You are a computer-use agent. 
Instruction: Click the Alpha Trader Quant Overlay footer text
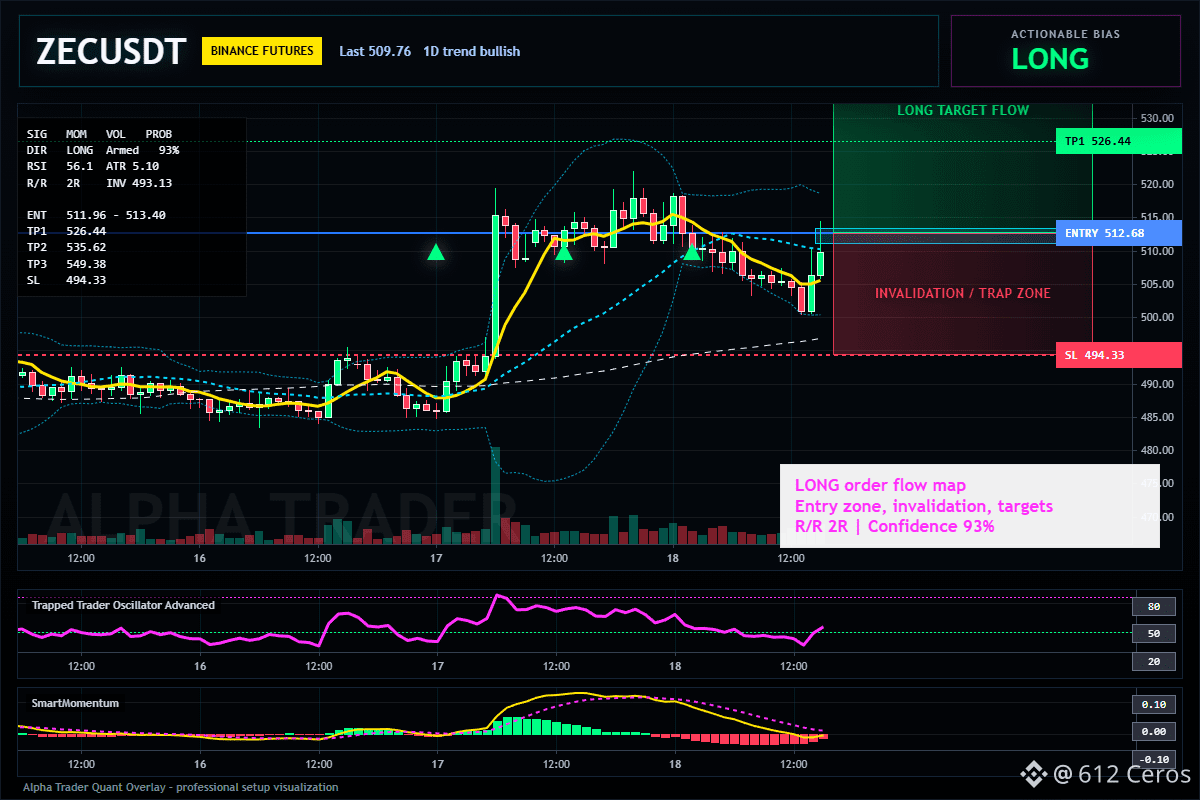[x=181, y=787]
